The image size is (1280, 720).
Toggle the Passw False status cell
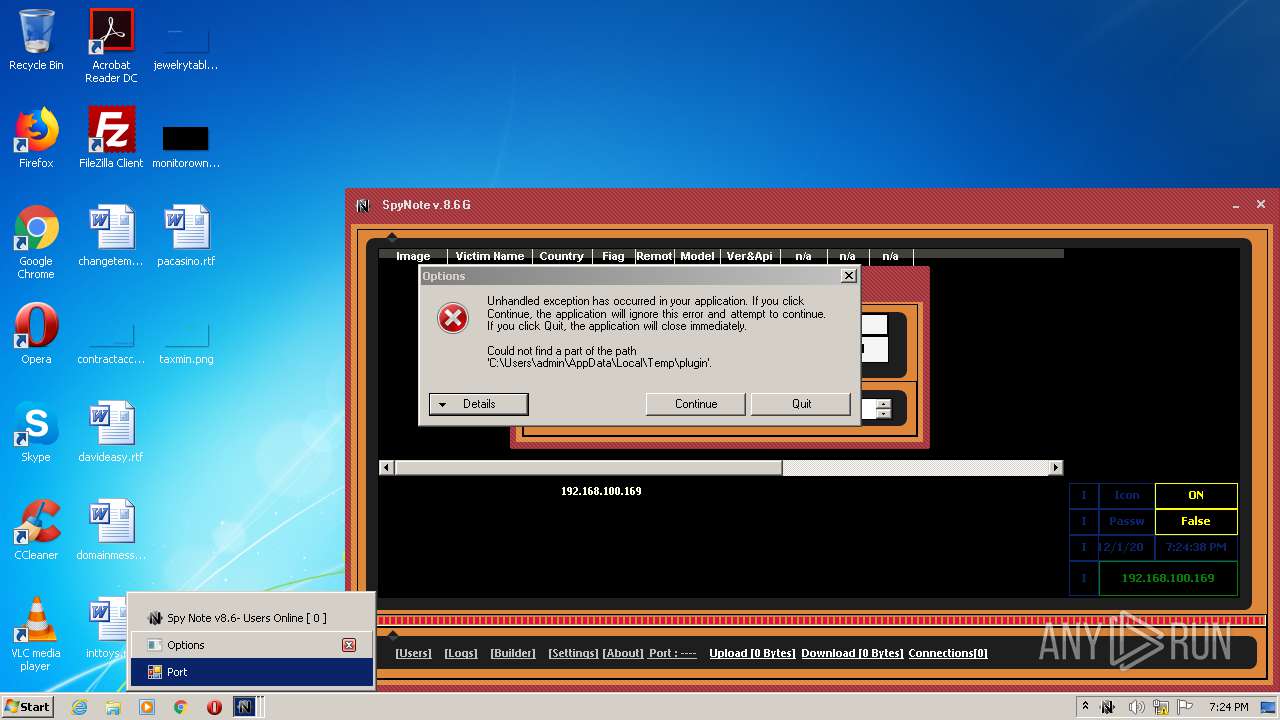point(1196,521)
